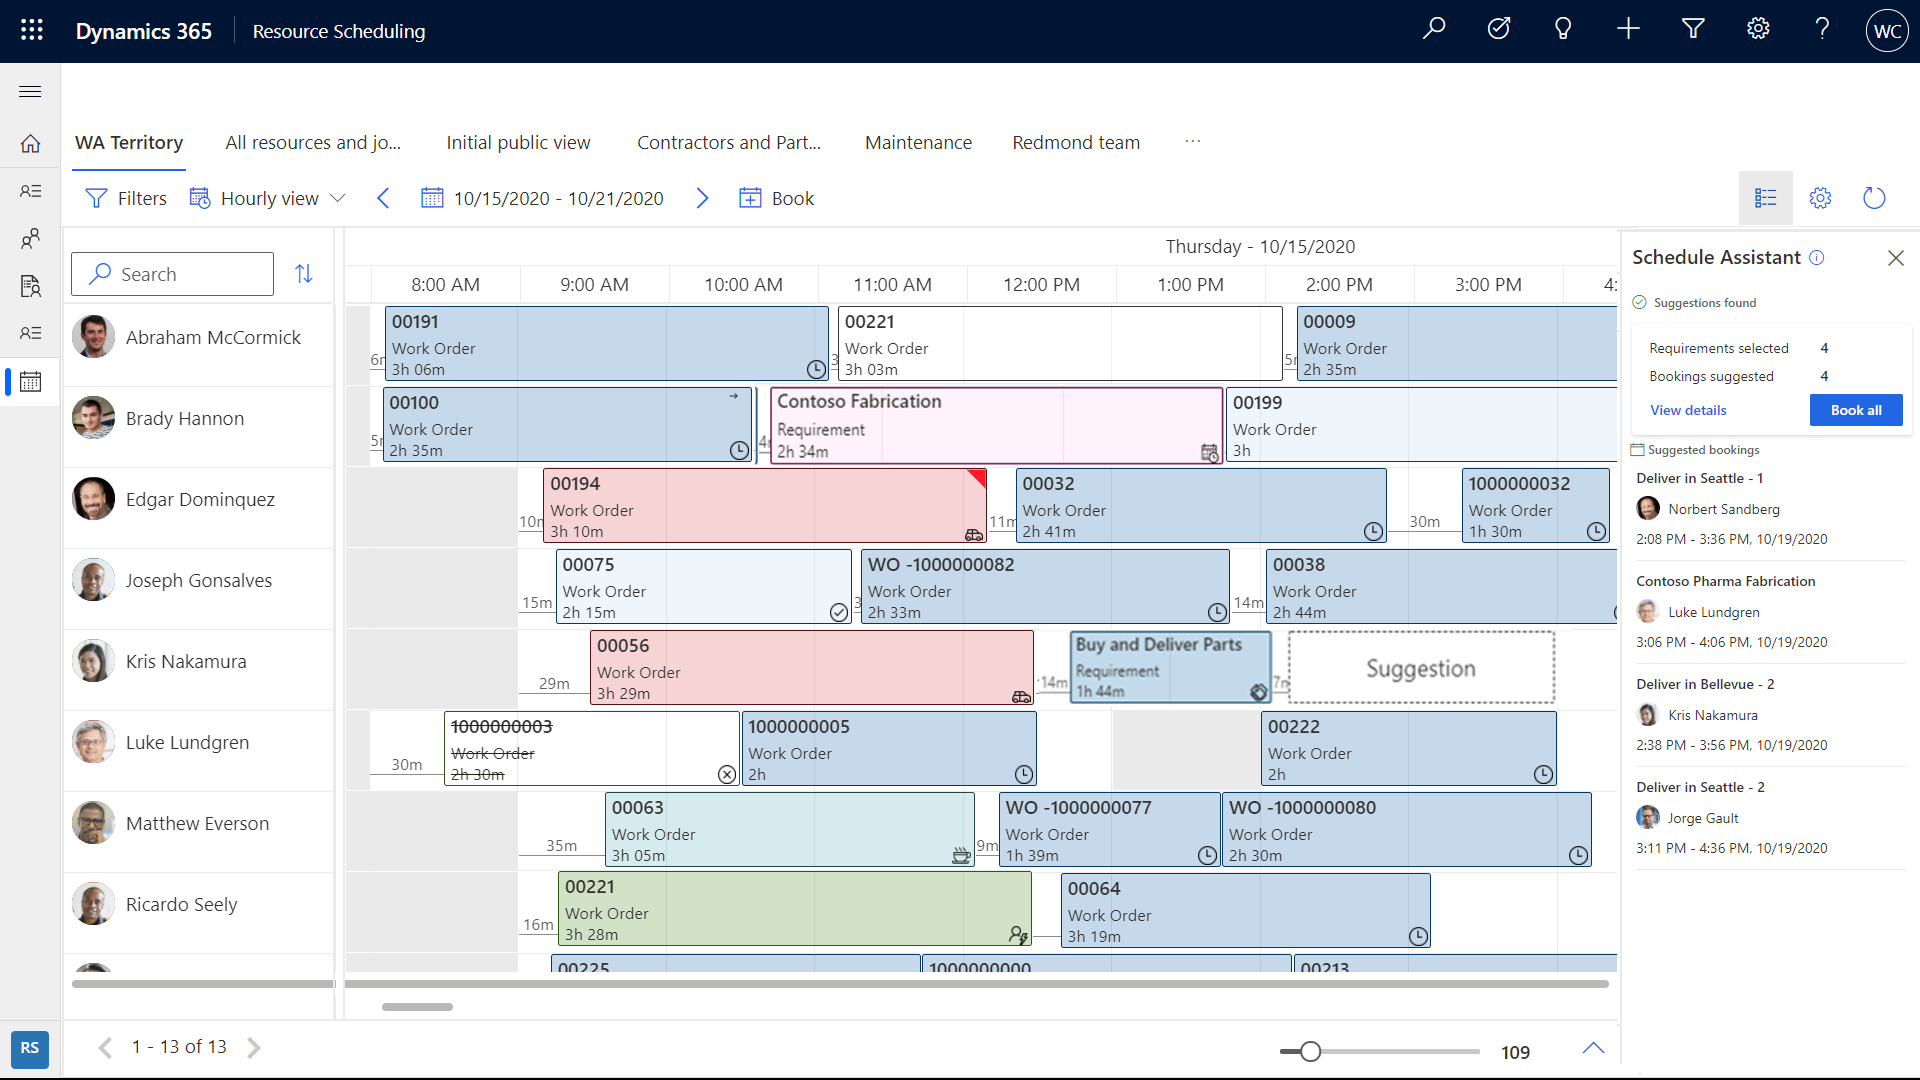Click the list view toggle icon on the right

(1764, 198)
